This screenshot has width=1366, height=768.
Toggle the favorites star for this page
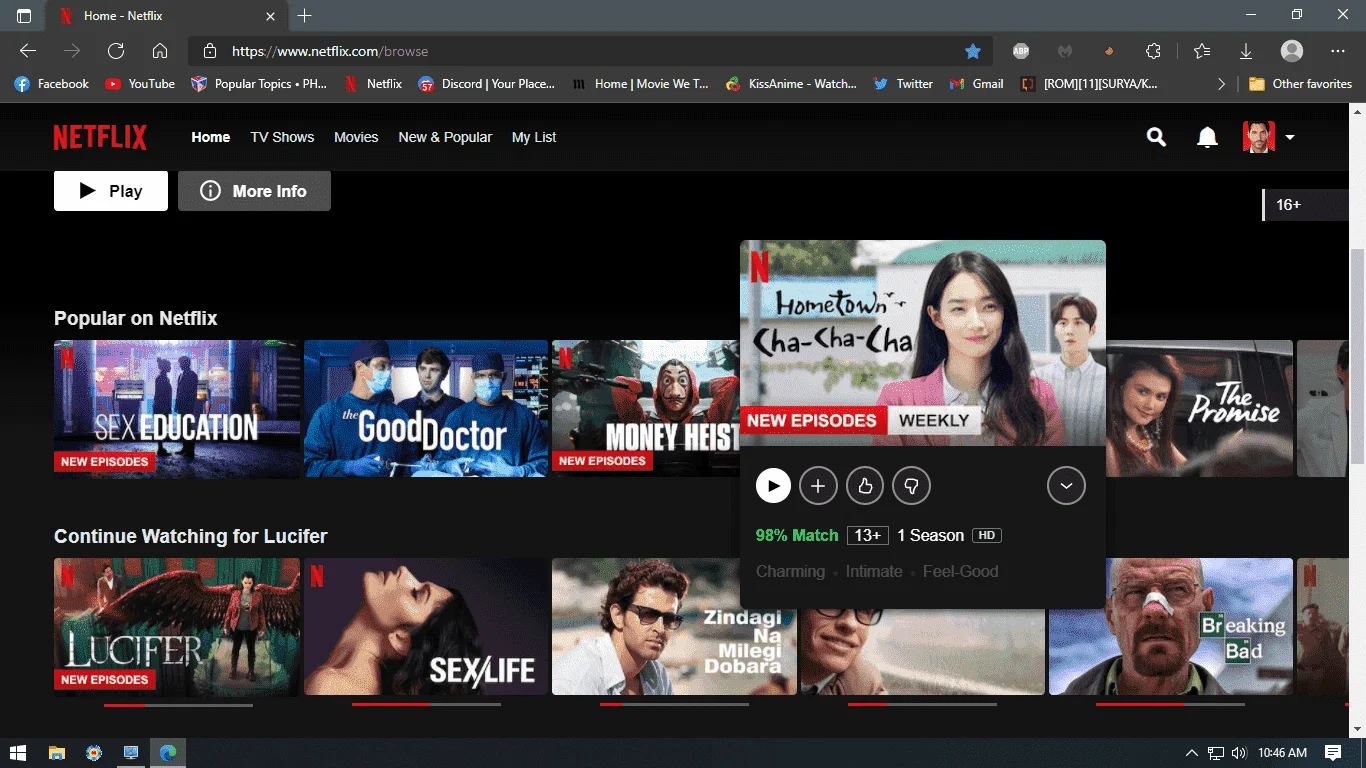point(973,51)
